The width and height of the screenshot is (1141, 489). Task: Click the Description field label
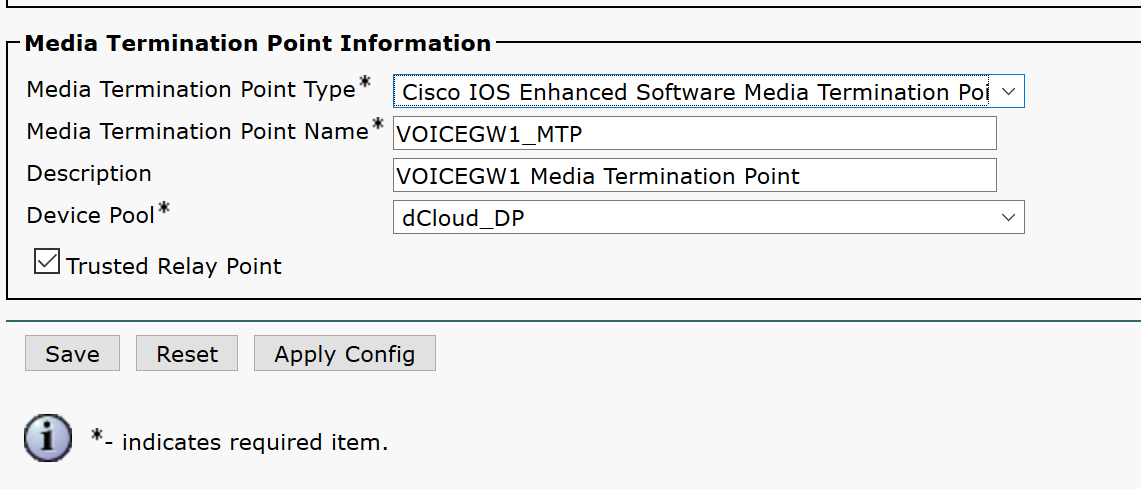point(89,174)
